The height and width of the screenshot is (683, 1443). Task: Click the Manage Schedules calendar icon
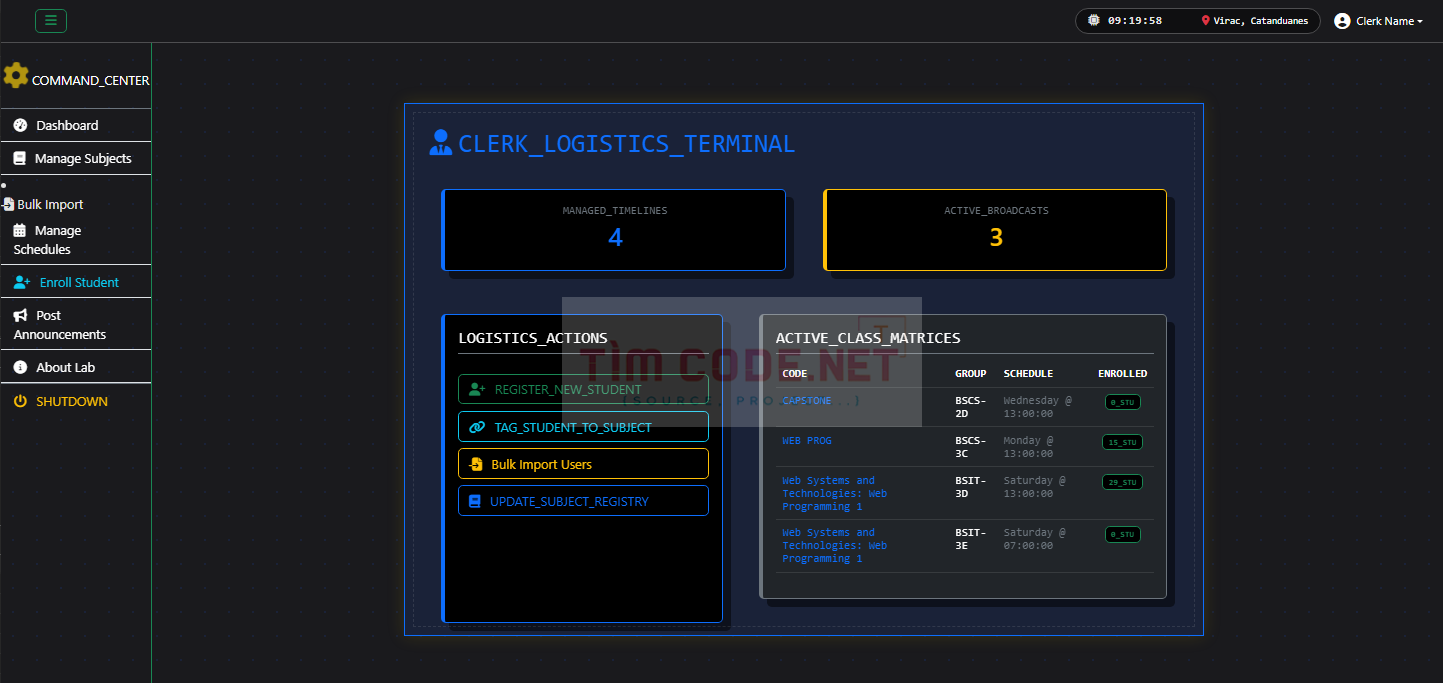click(19, 230)
